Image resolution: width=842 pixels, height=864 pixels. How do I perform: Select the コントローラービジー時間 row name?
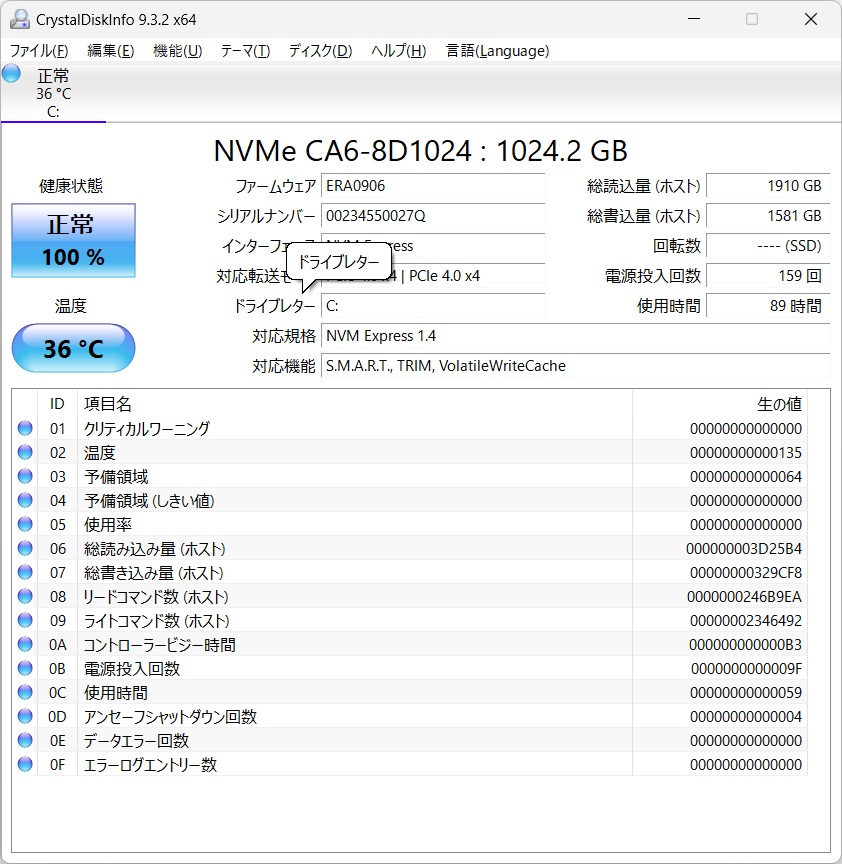(x=159, y=644)
